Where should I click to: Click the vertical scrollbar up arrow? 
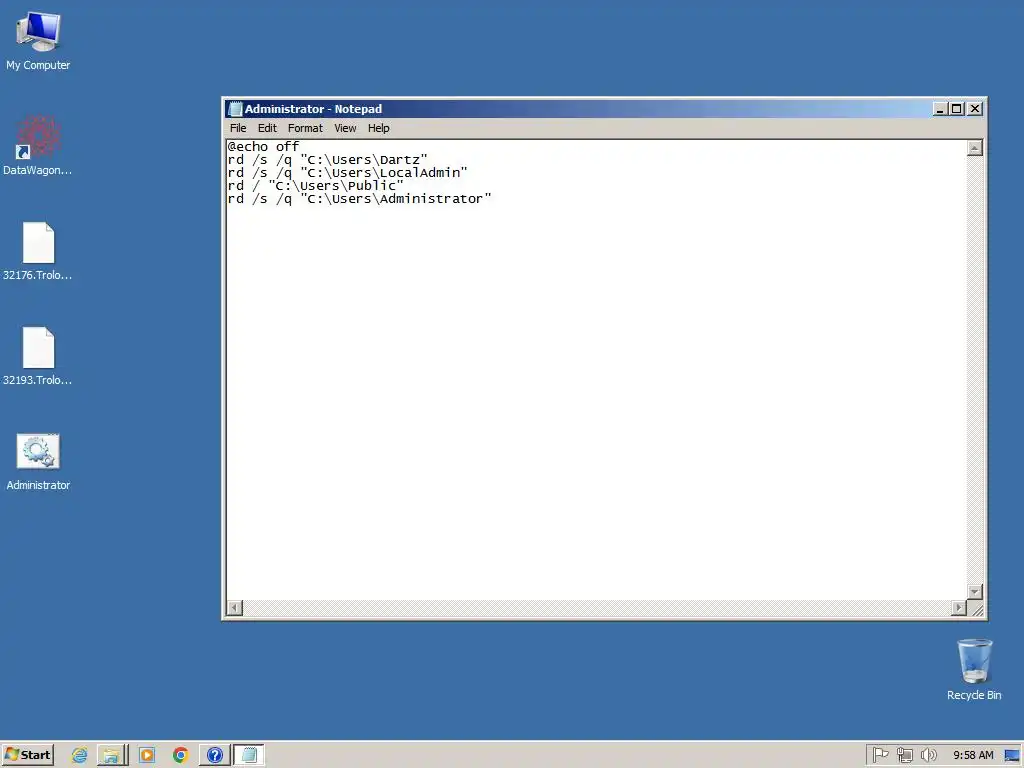[x=974, y=148]
